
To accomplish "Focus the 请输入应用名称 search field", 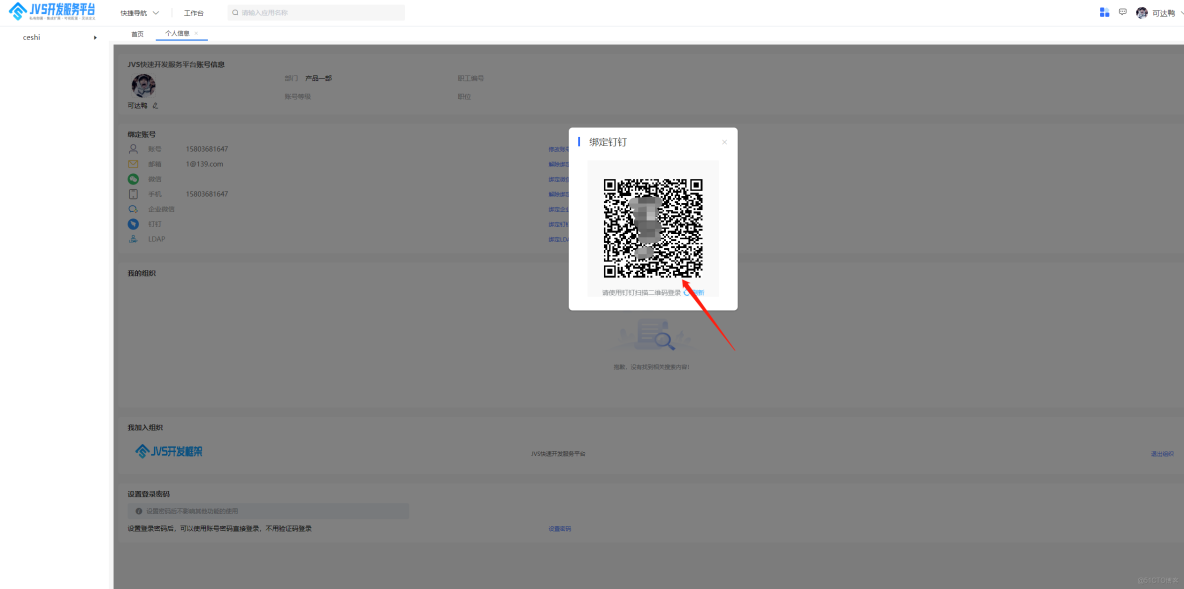I will pos(316,13).
